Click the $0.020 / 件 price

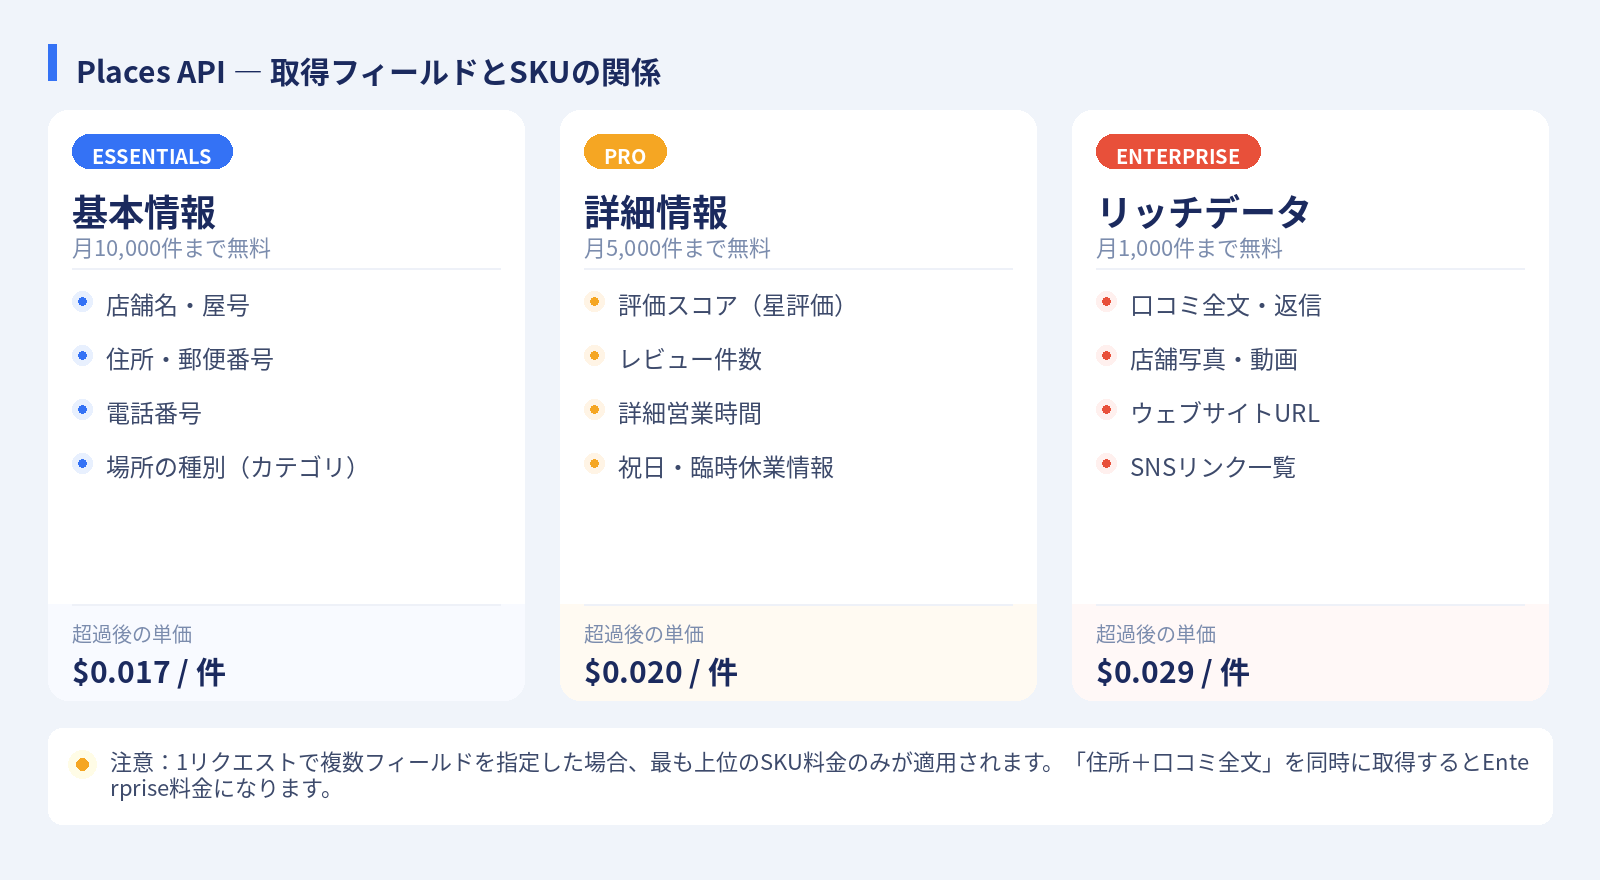(661, 672)
